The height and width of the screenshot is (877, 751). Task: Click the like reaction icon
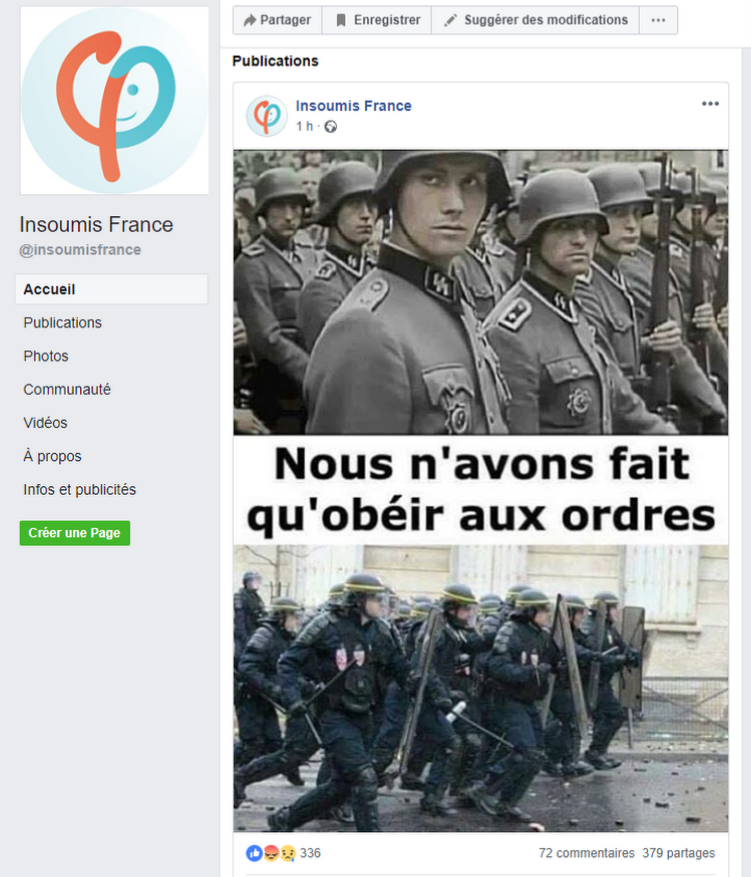coord(254,853)
